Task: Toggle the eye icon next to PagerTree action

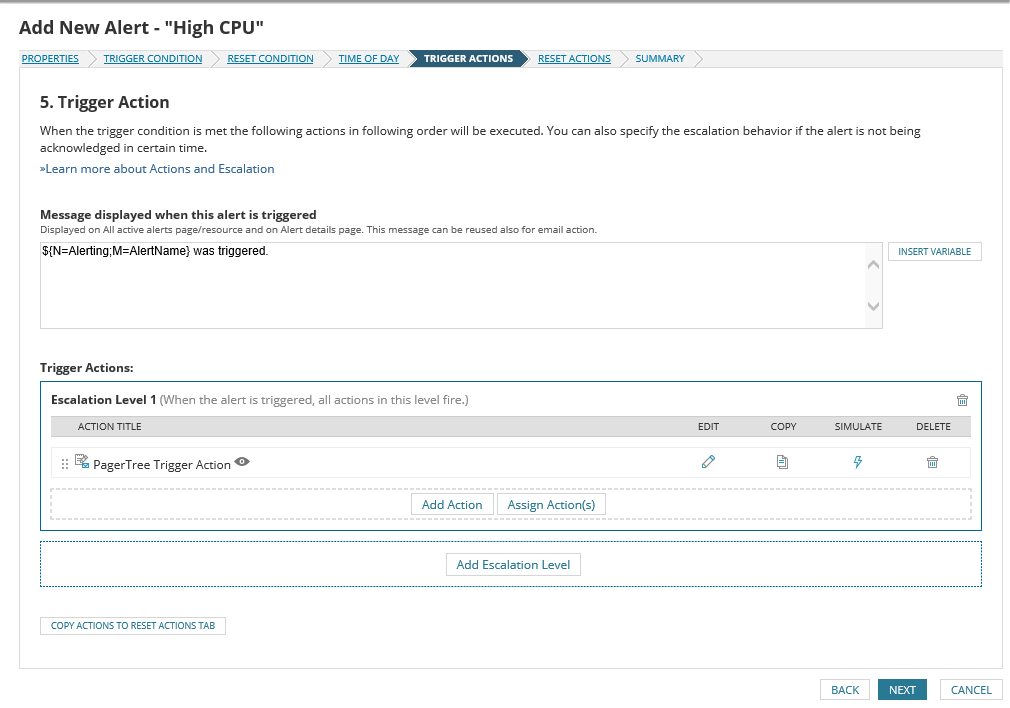Action: click(x=242, y=462)
